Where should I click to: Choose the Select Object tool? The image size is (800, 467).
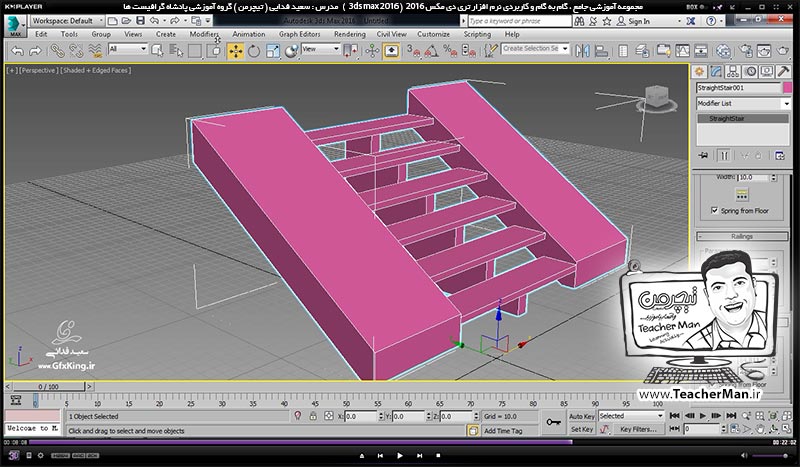click(157, 51)
